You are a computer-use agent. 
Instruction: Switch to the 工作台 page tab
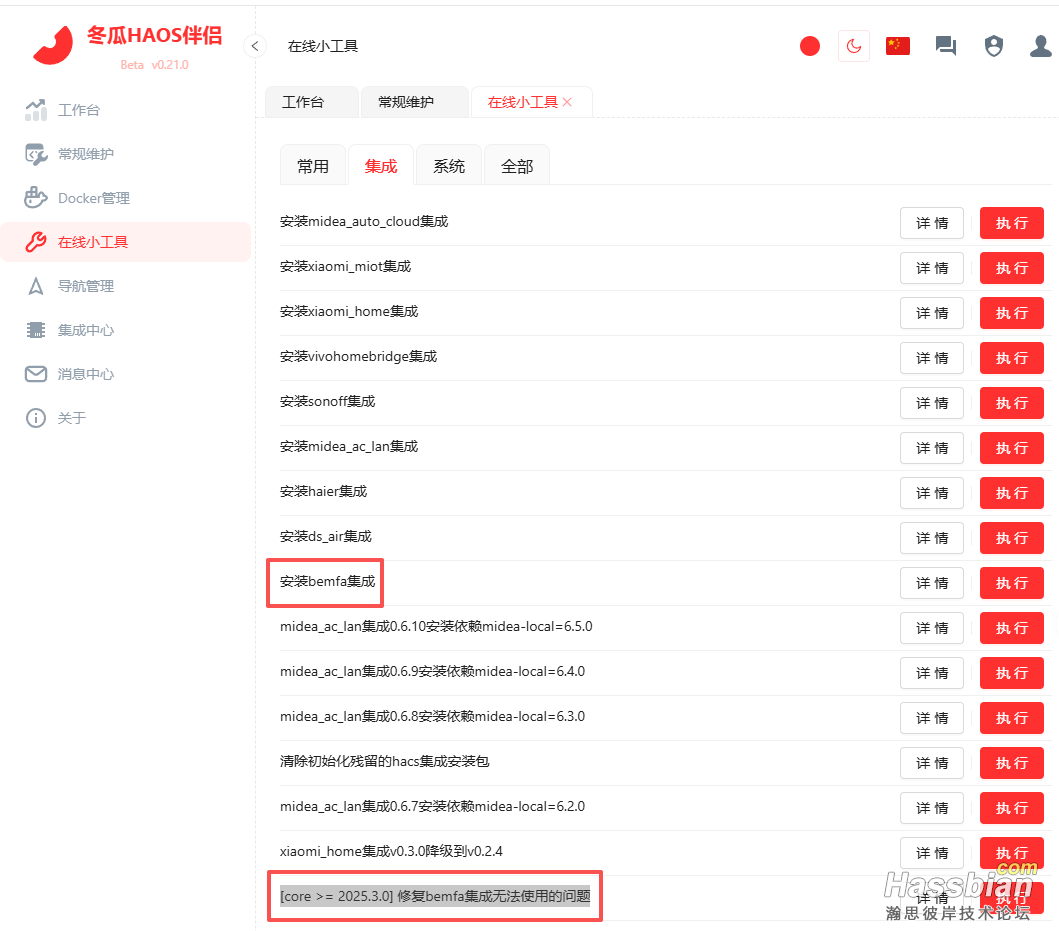(311, 102)
